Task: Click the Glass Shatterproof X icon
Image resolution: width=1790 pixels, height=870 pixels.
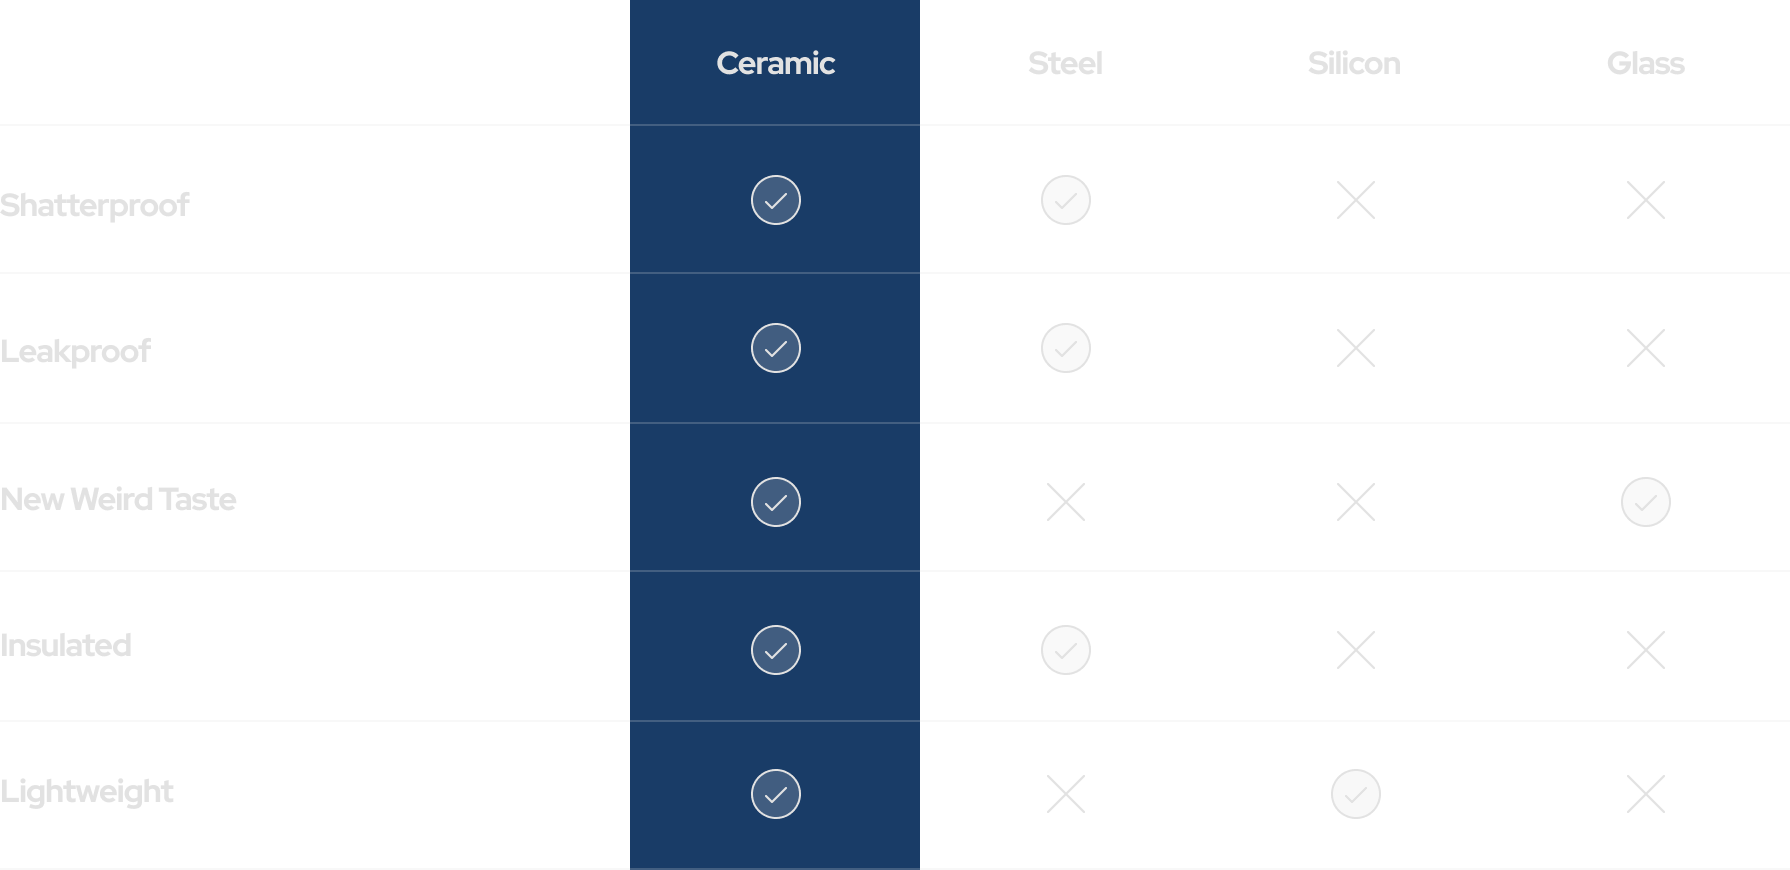Action: pos(1645,200)
